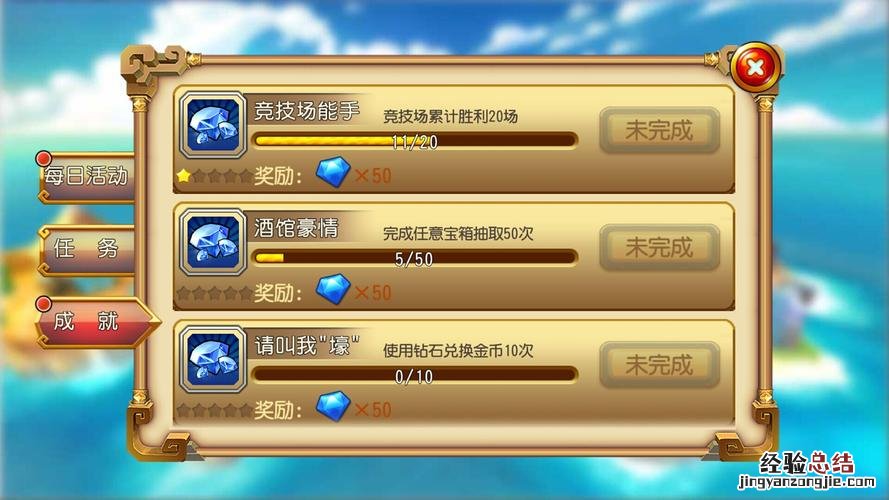
Task: Click the 11/20 arena progress bar
Action: click(414, 141)
